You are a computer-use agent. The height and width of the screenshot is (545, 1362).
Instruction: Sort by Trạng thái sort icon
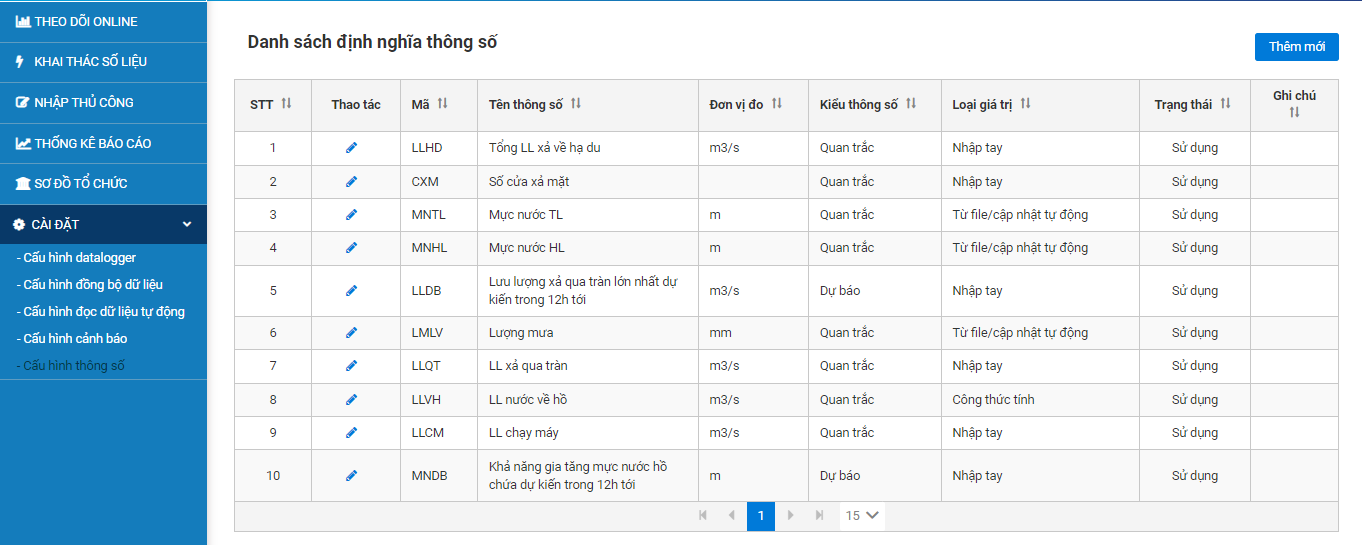1226,104
